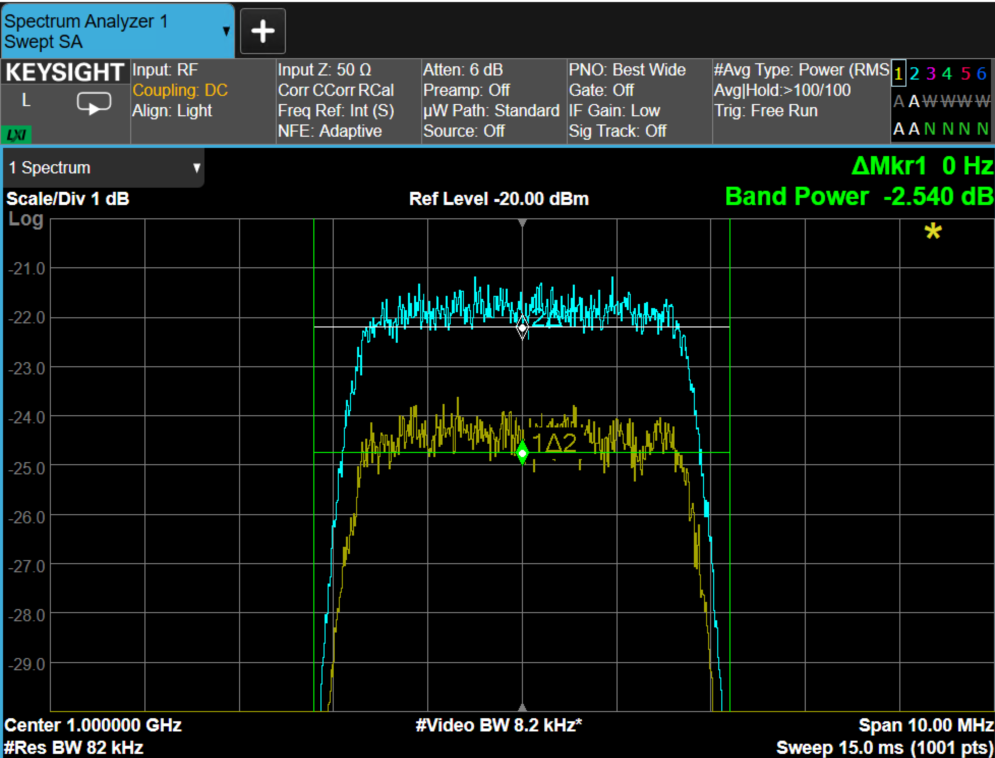Select the green marker 1 diamond on yellow trace

point(522,453)
